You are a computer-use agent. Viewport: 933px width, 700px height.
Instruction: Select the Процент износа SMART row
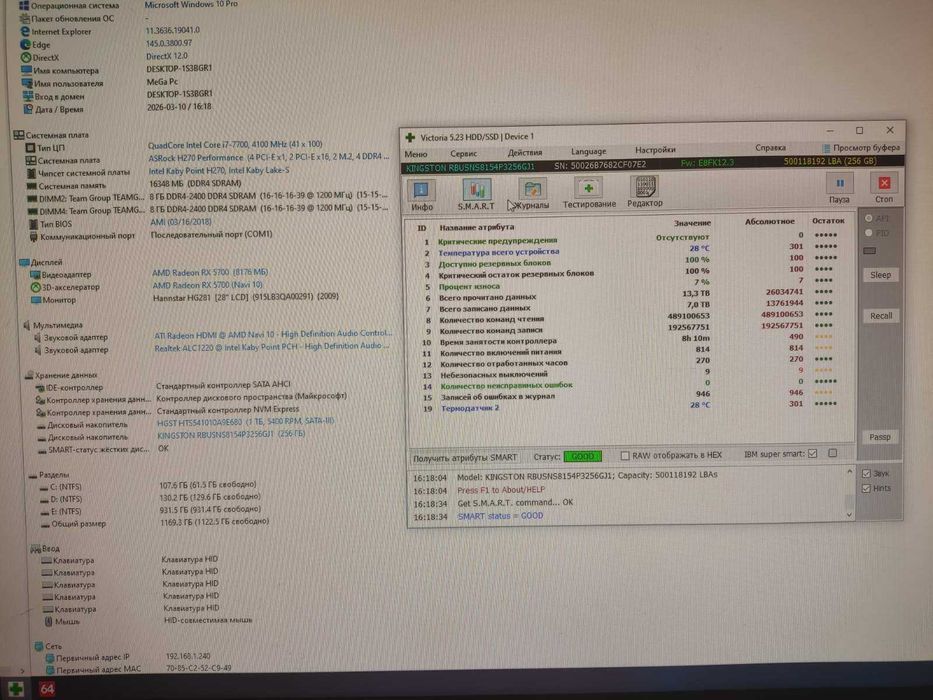click(628, 284)
